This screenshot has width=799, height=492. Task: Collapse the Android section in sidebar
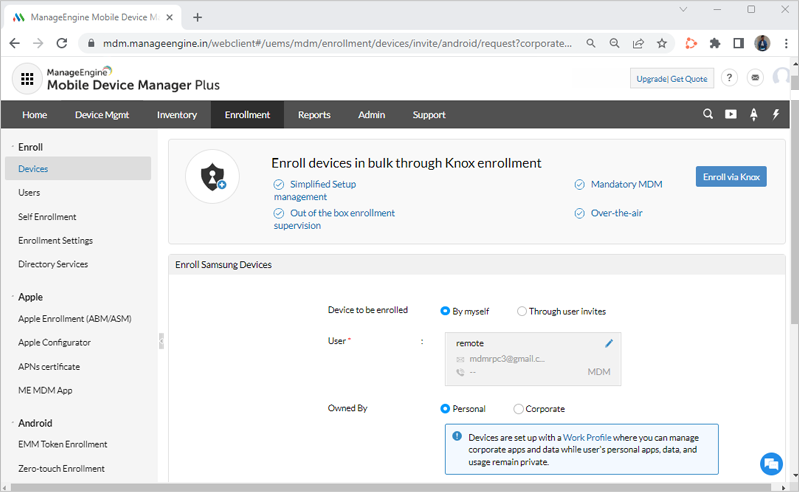12,423
